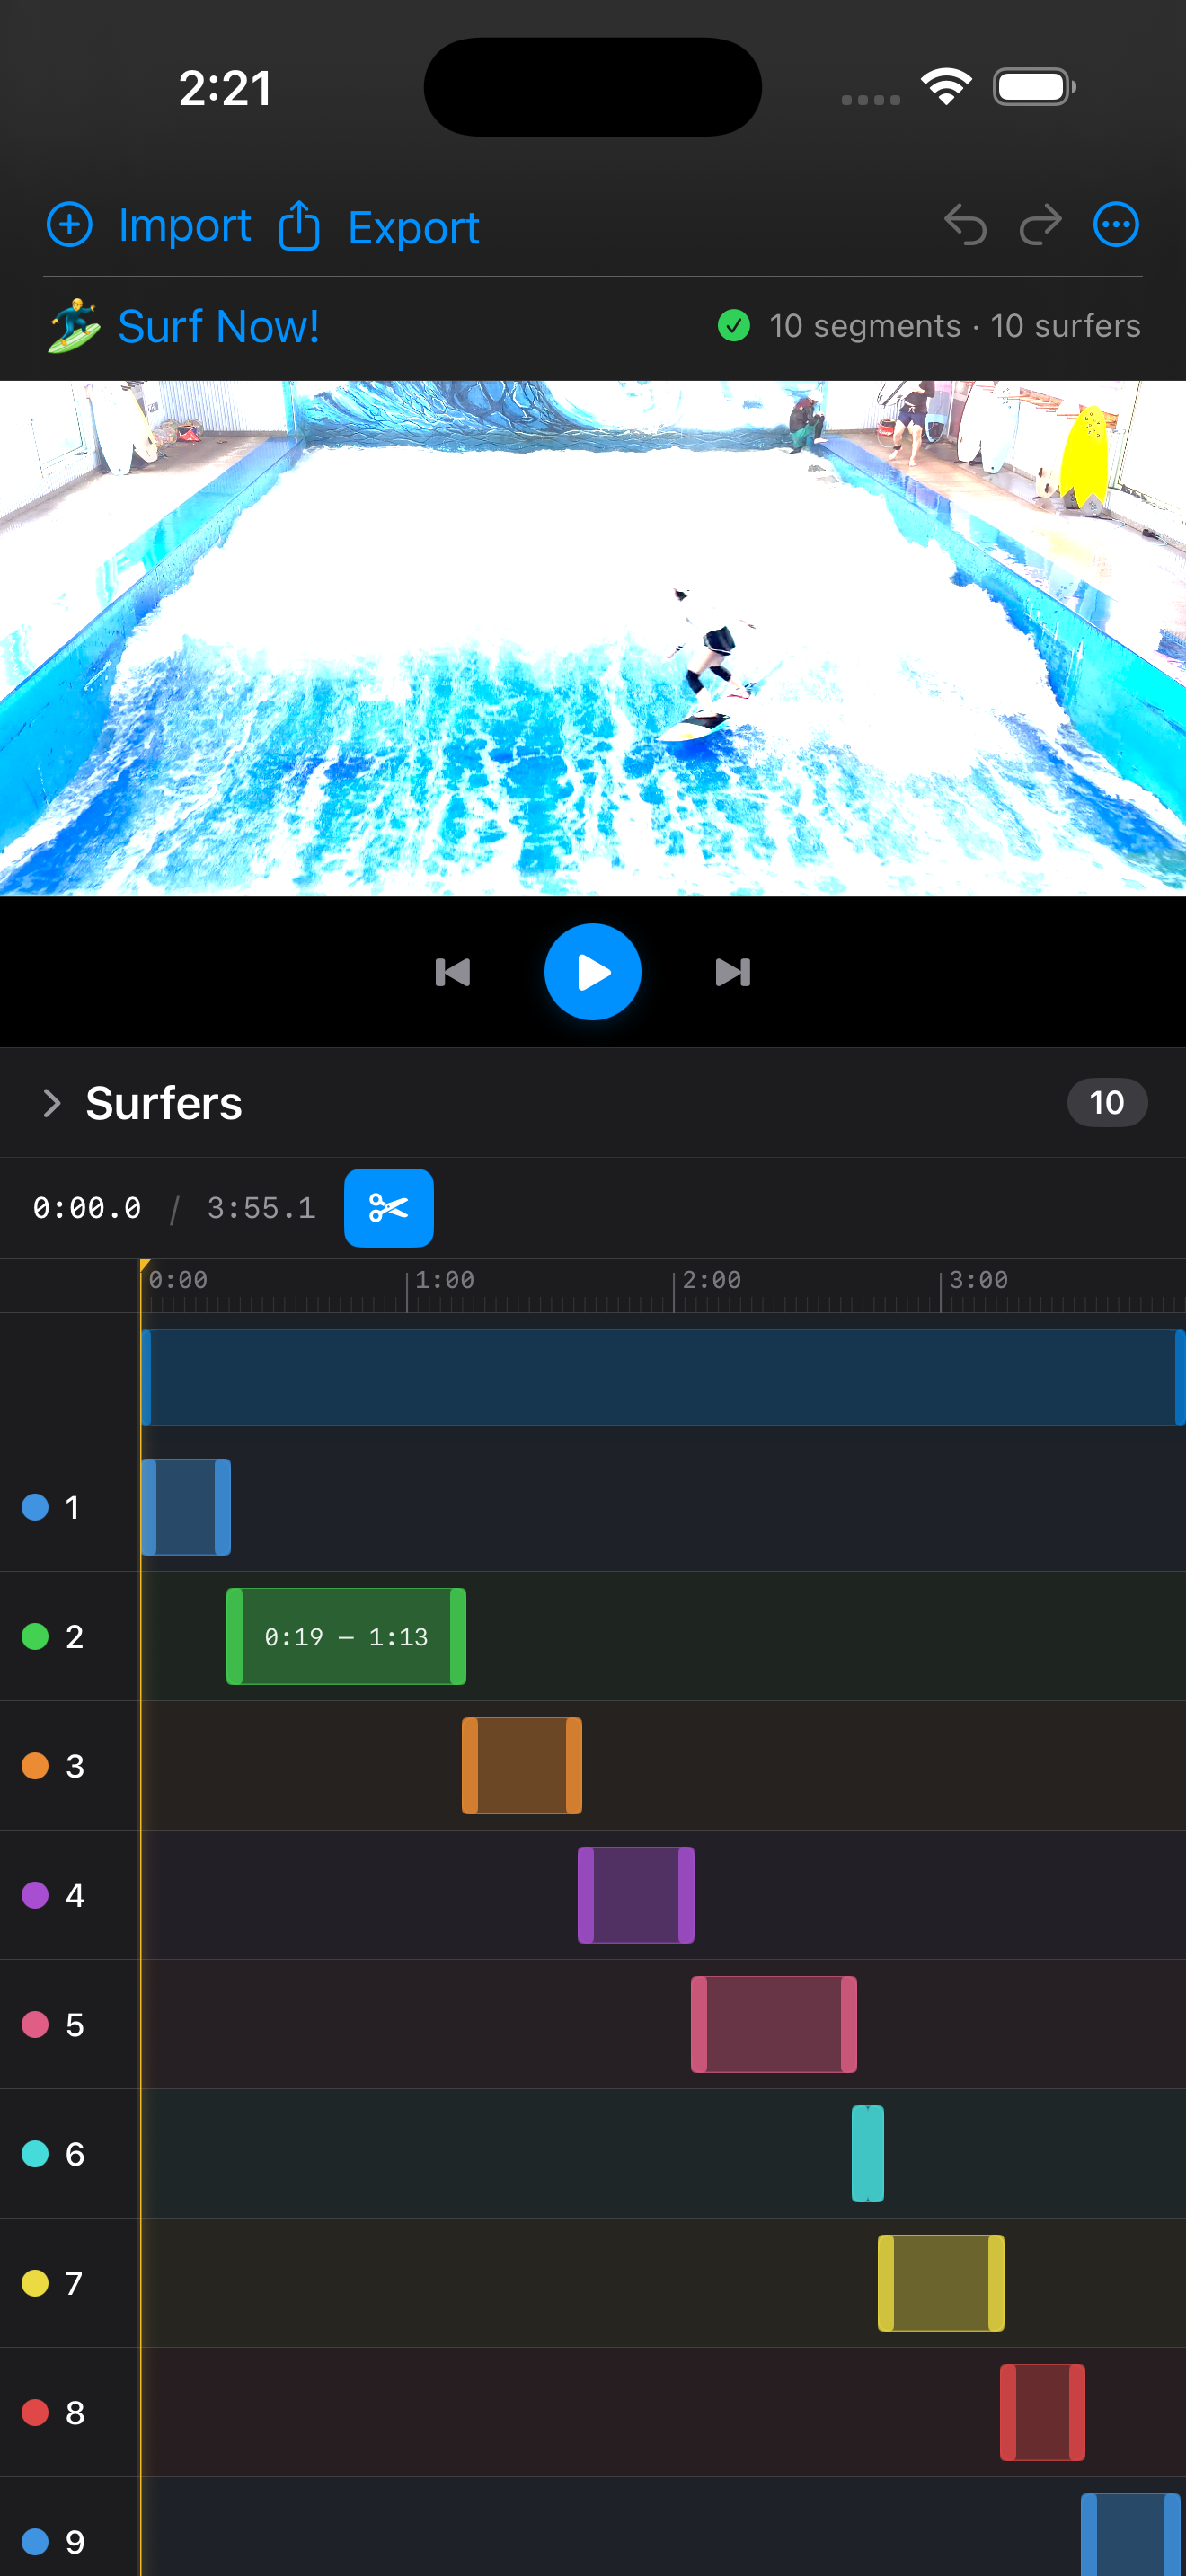Viewport: 1186px width, 2576px height.
Task: Tap the pink dot of surfer 5
Action: 35,2024
